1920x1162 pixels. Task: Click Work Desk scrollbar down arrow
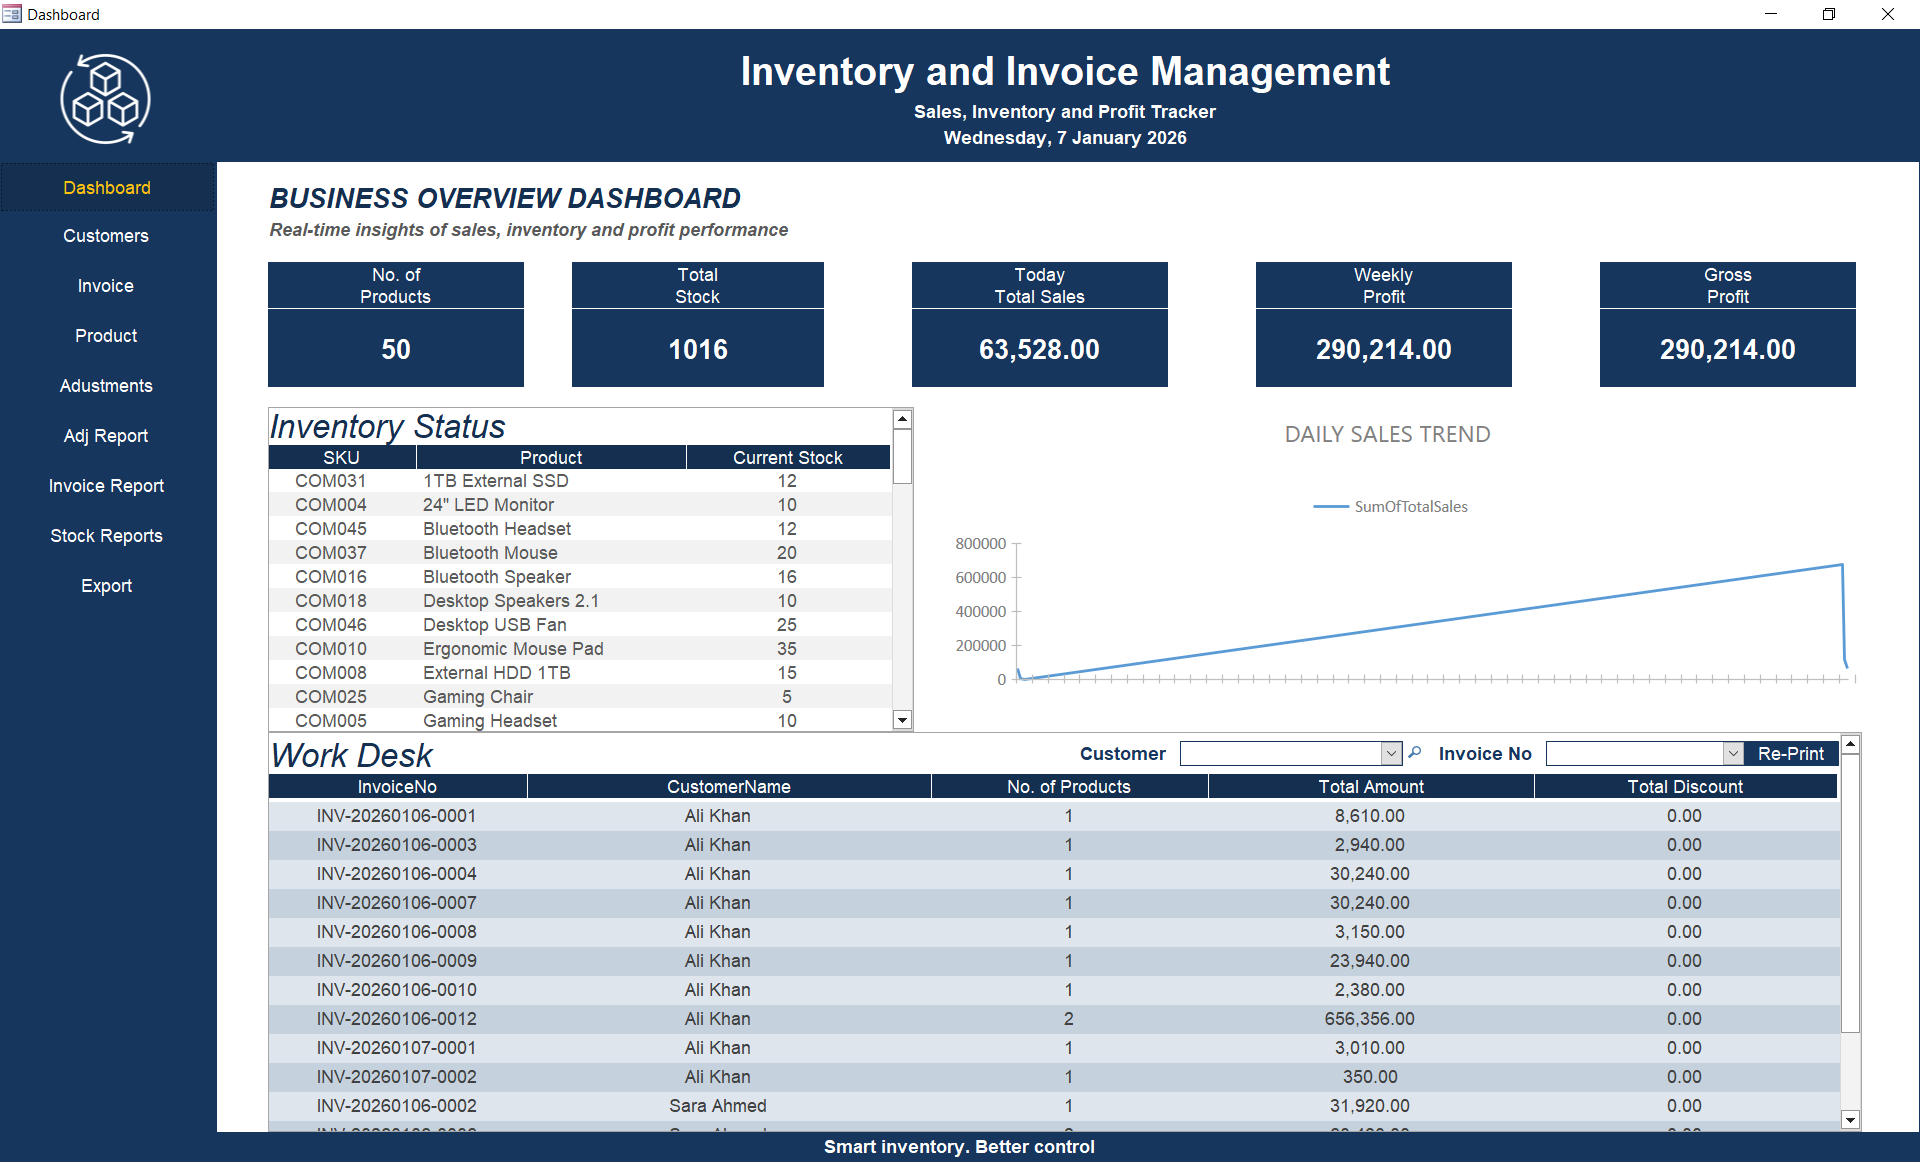pyautogui.click(x=1850, y=1120)
